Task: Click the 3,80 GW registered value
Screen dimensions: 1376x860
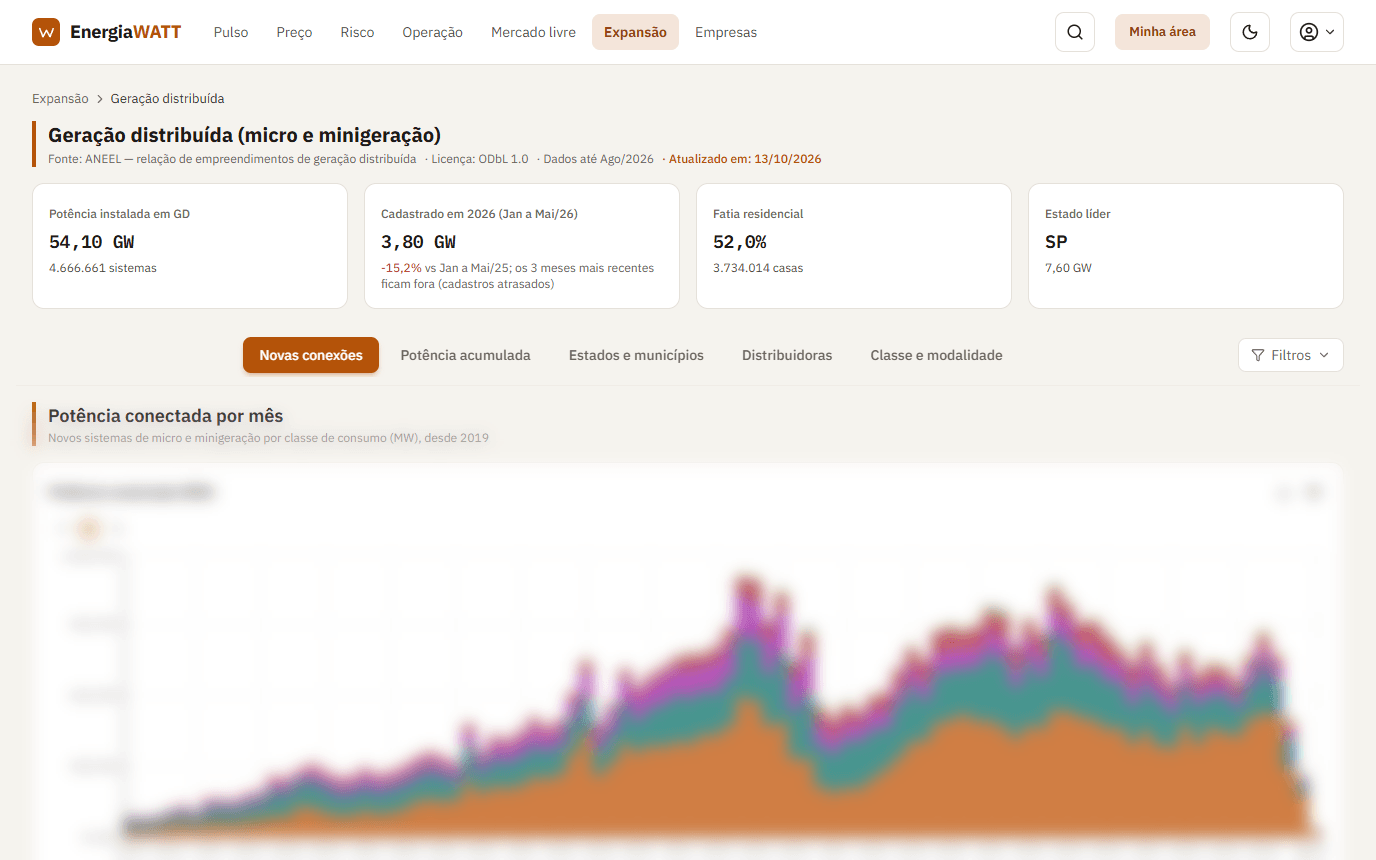Action: coord(418,242)
